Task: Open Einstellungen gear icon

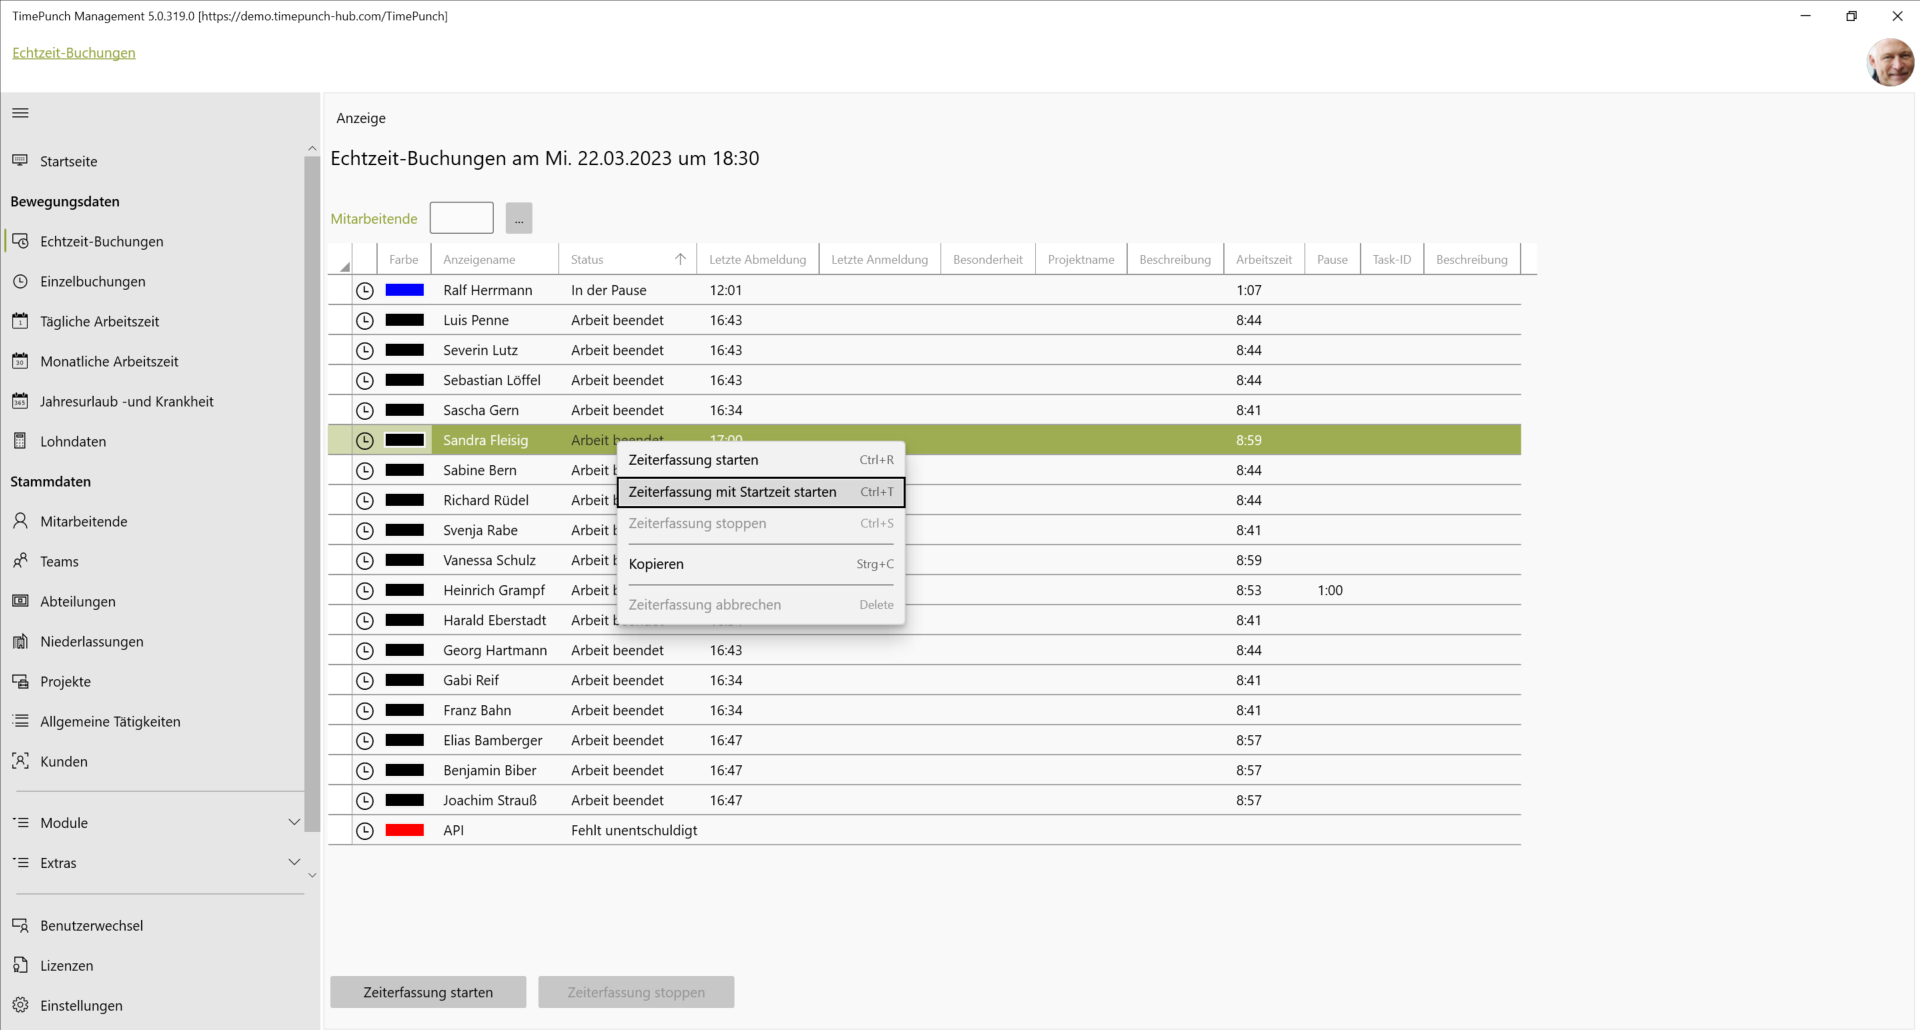Action: point(20,1005)
